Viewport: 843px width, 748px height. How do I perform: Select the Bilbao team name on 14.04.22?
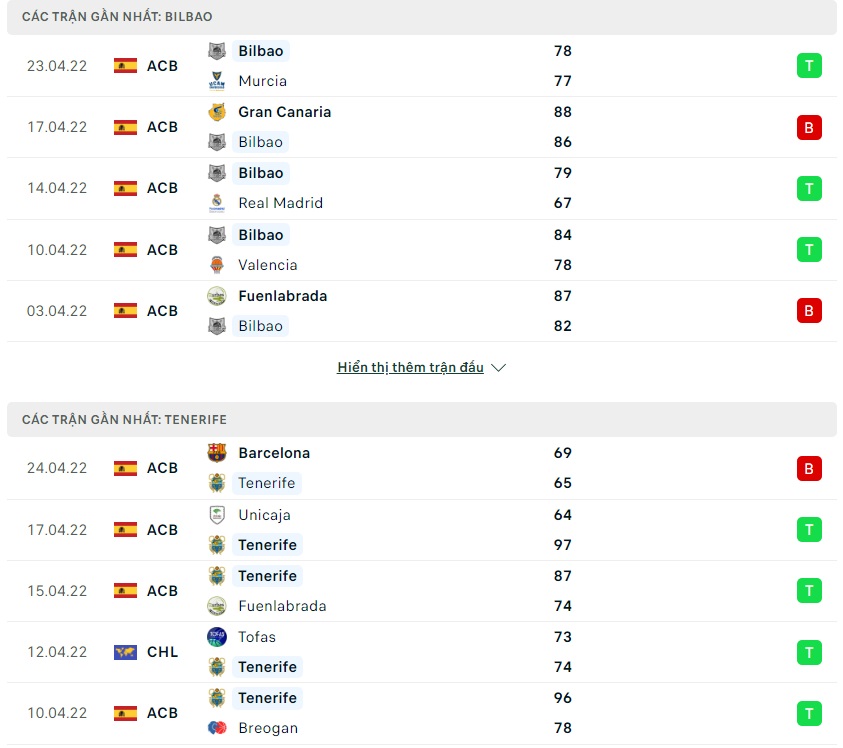click(260, 173)
